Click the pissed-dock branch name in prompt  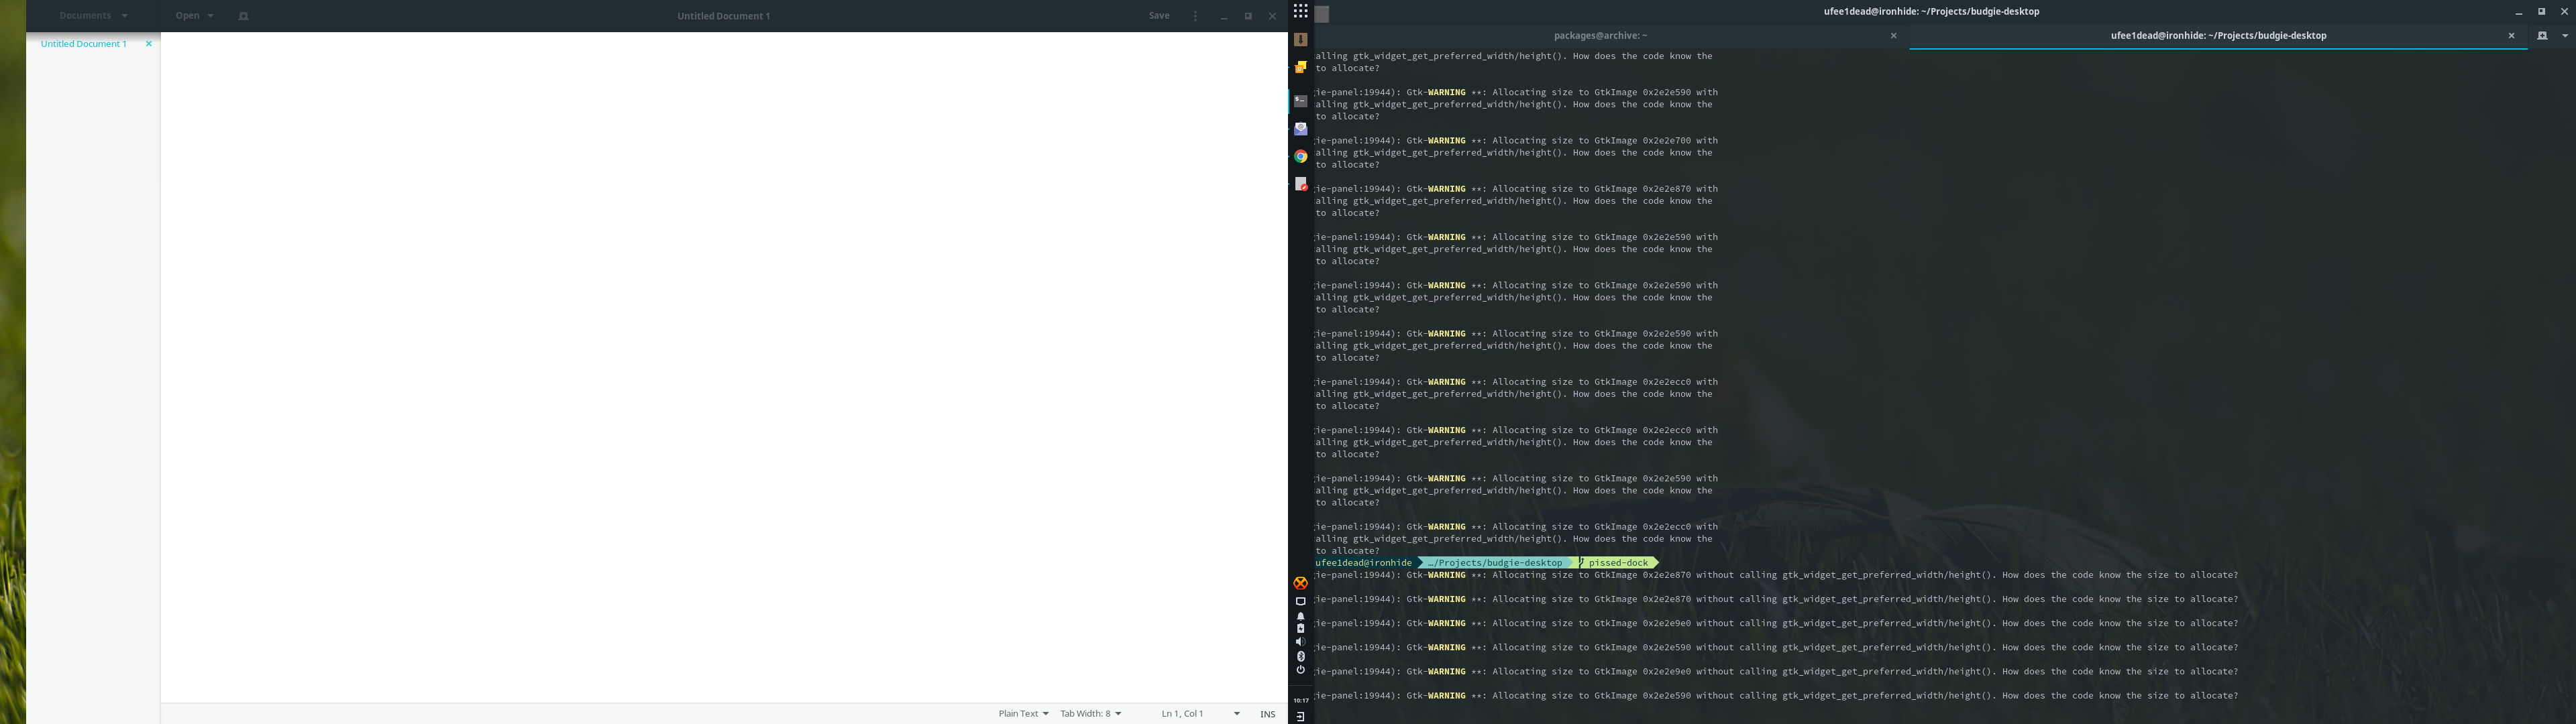coord(1618,563)
